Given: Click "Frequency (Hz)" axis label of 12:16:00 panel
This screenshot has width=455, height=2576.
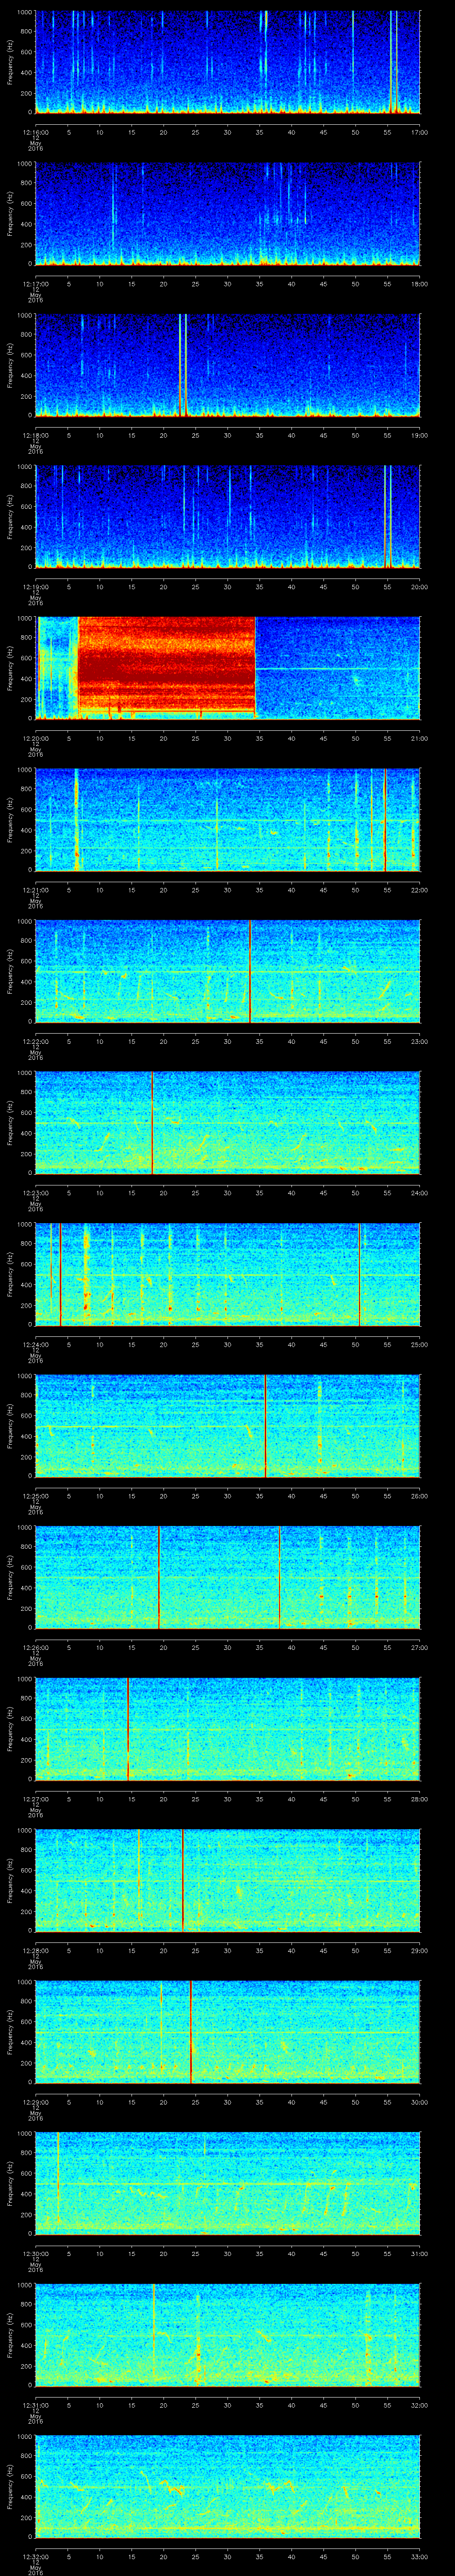Looking at the screenshot, I should click(10, 62).
